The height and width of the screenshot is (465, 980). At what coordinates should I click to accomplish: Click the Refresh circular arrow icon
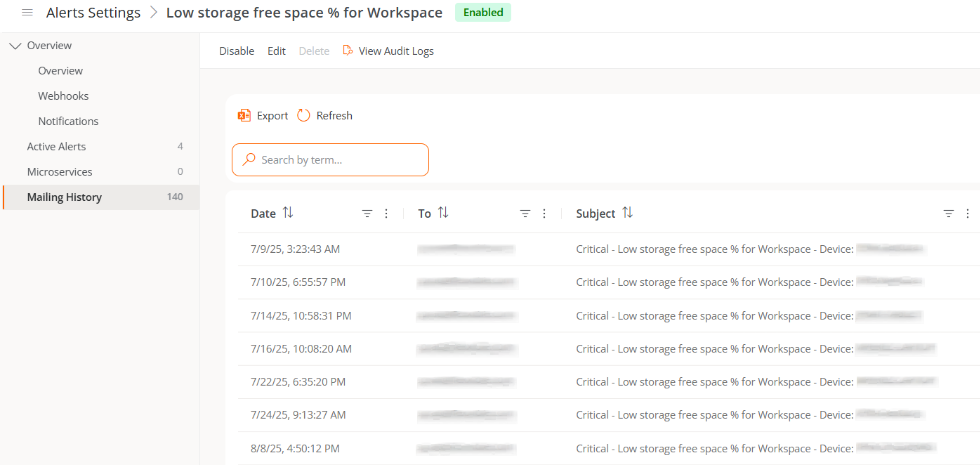[x=304, y=116]
